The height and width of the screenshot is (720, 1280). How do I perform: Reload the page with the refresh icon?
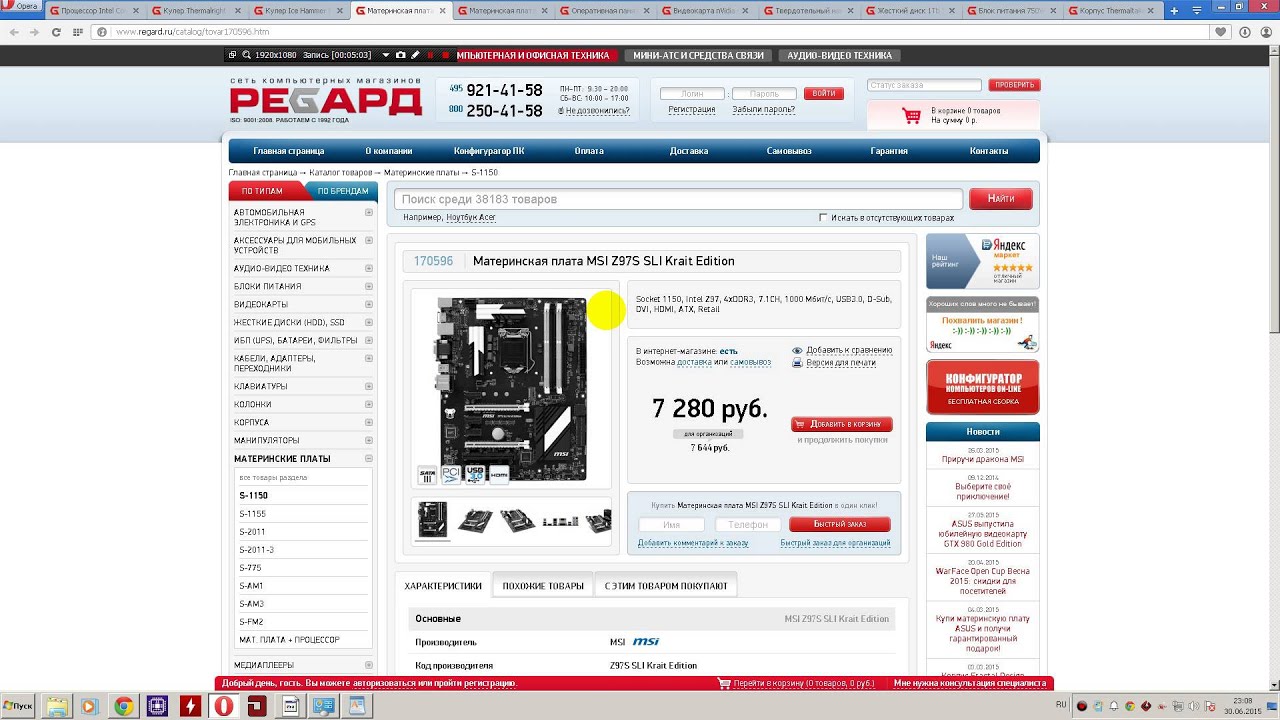pos(55,32)
